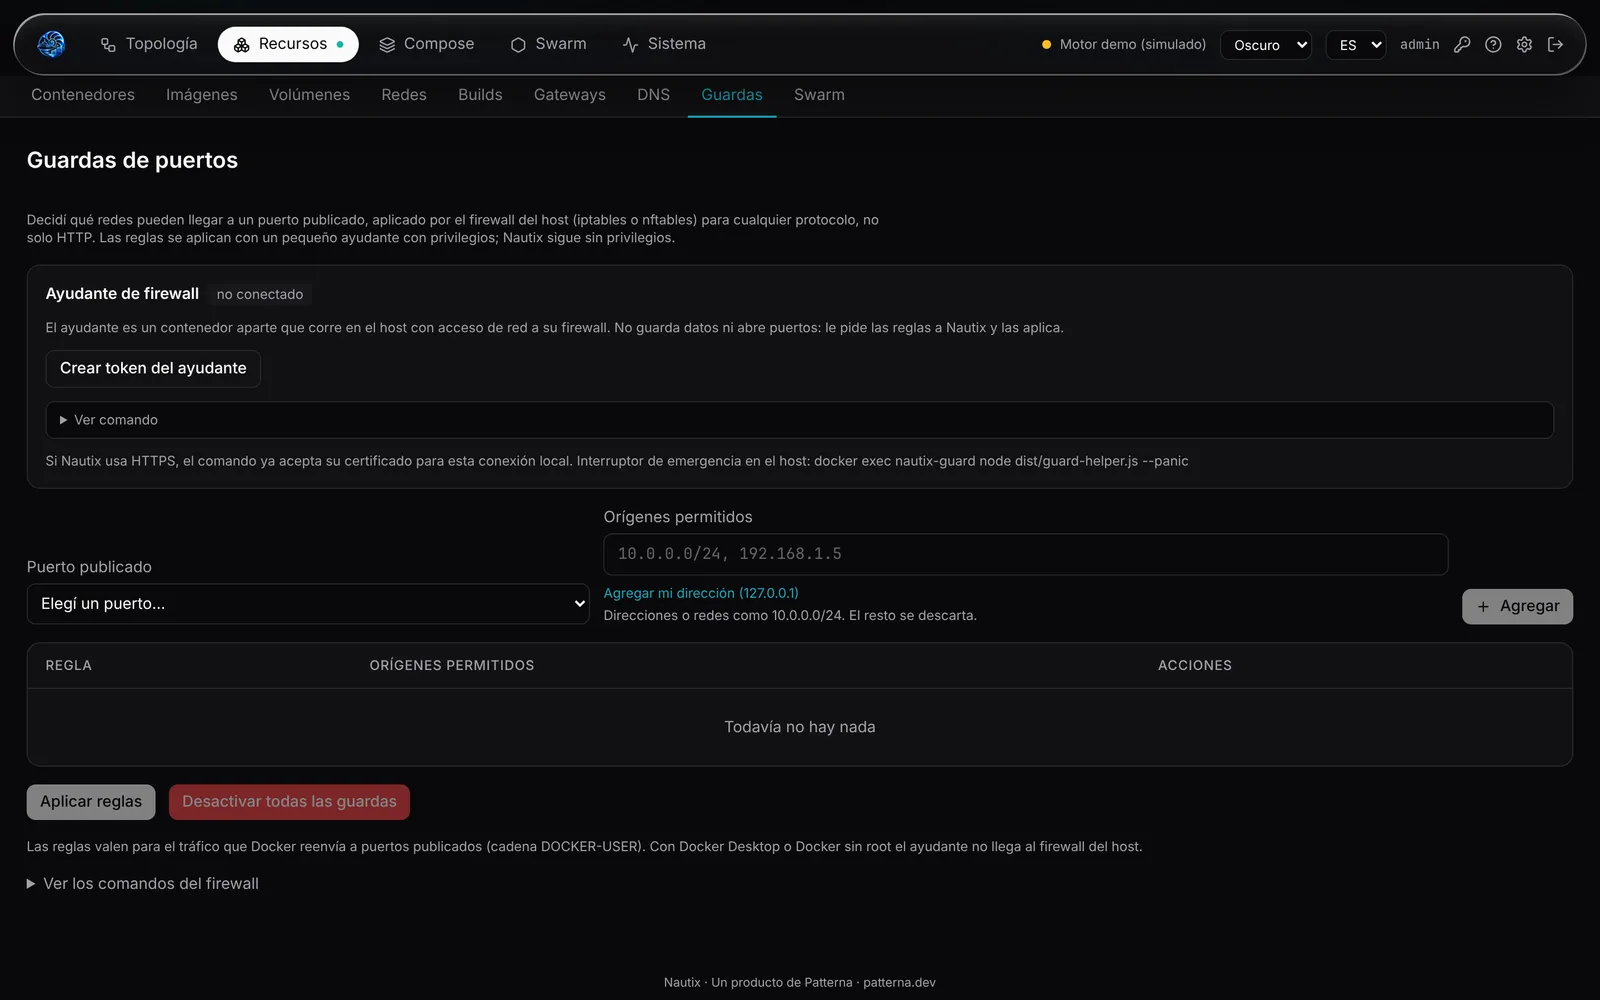
Task: Click the key icon next to admin
Action: pyautogui.click(x=1462, y=44)
